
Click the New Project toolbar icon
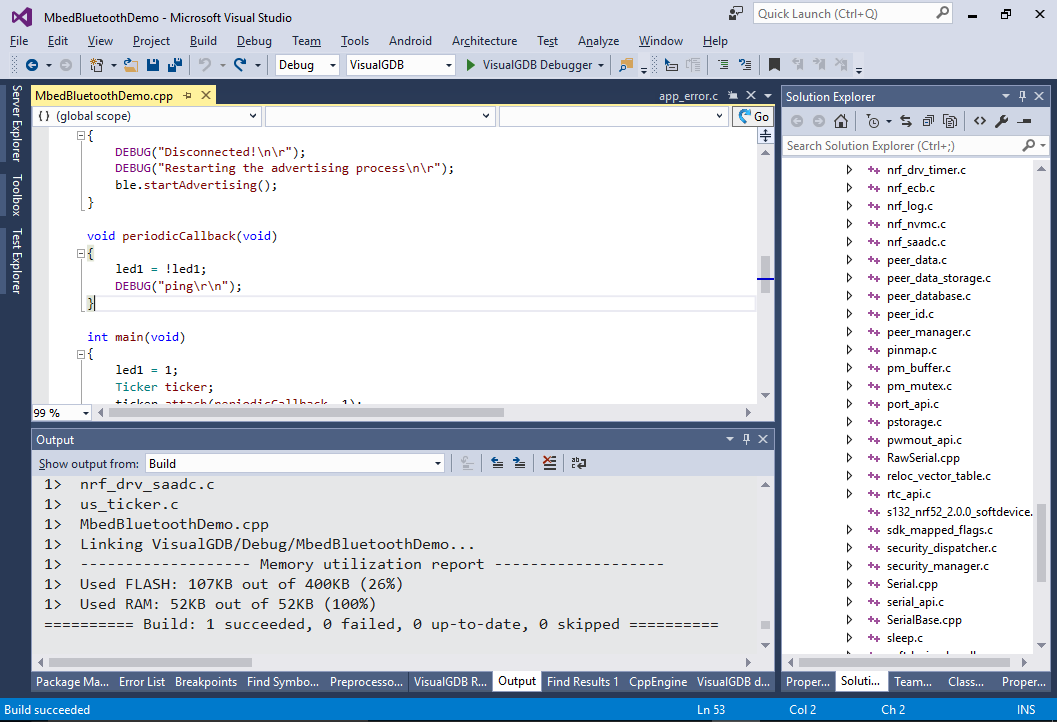[97, 65]
